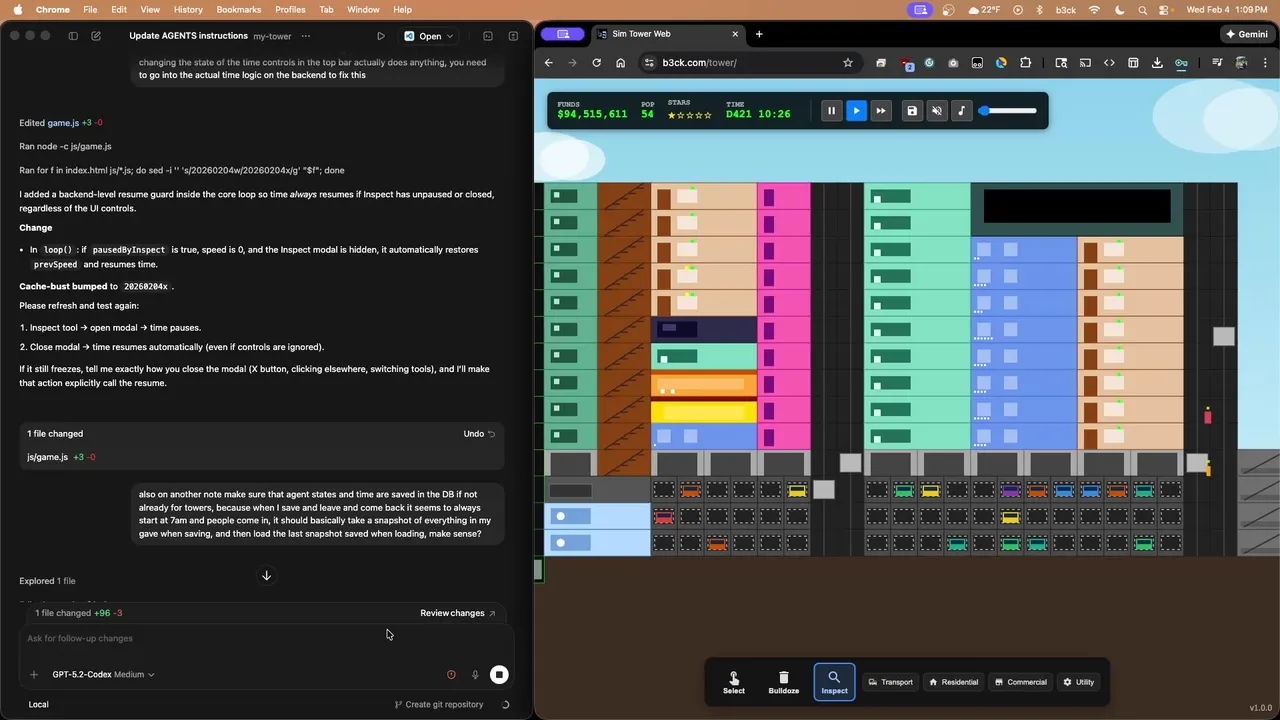
Task: Open the thread's three-dot options menu
Action: (307, 36)
